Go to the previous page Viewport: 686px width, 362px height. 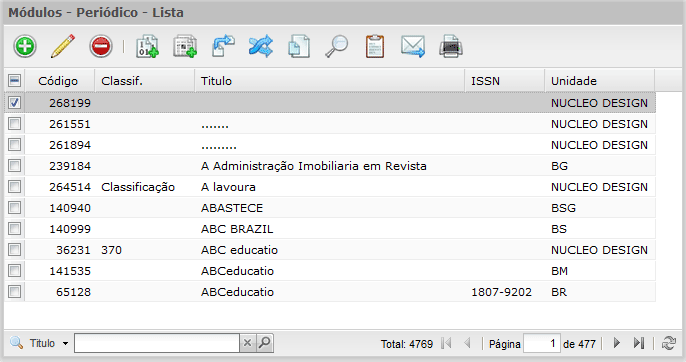(x=467, y=343)
